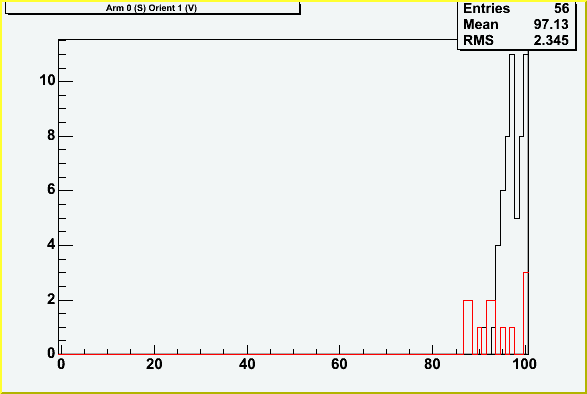Select the x-axis label 20
587x394 pixels.
[x=154, y=364]
